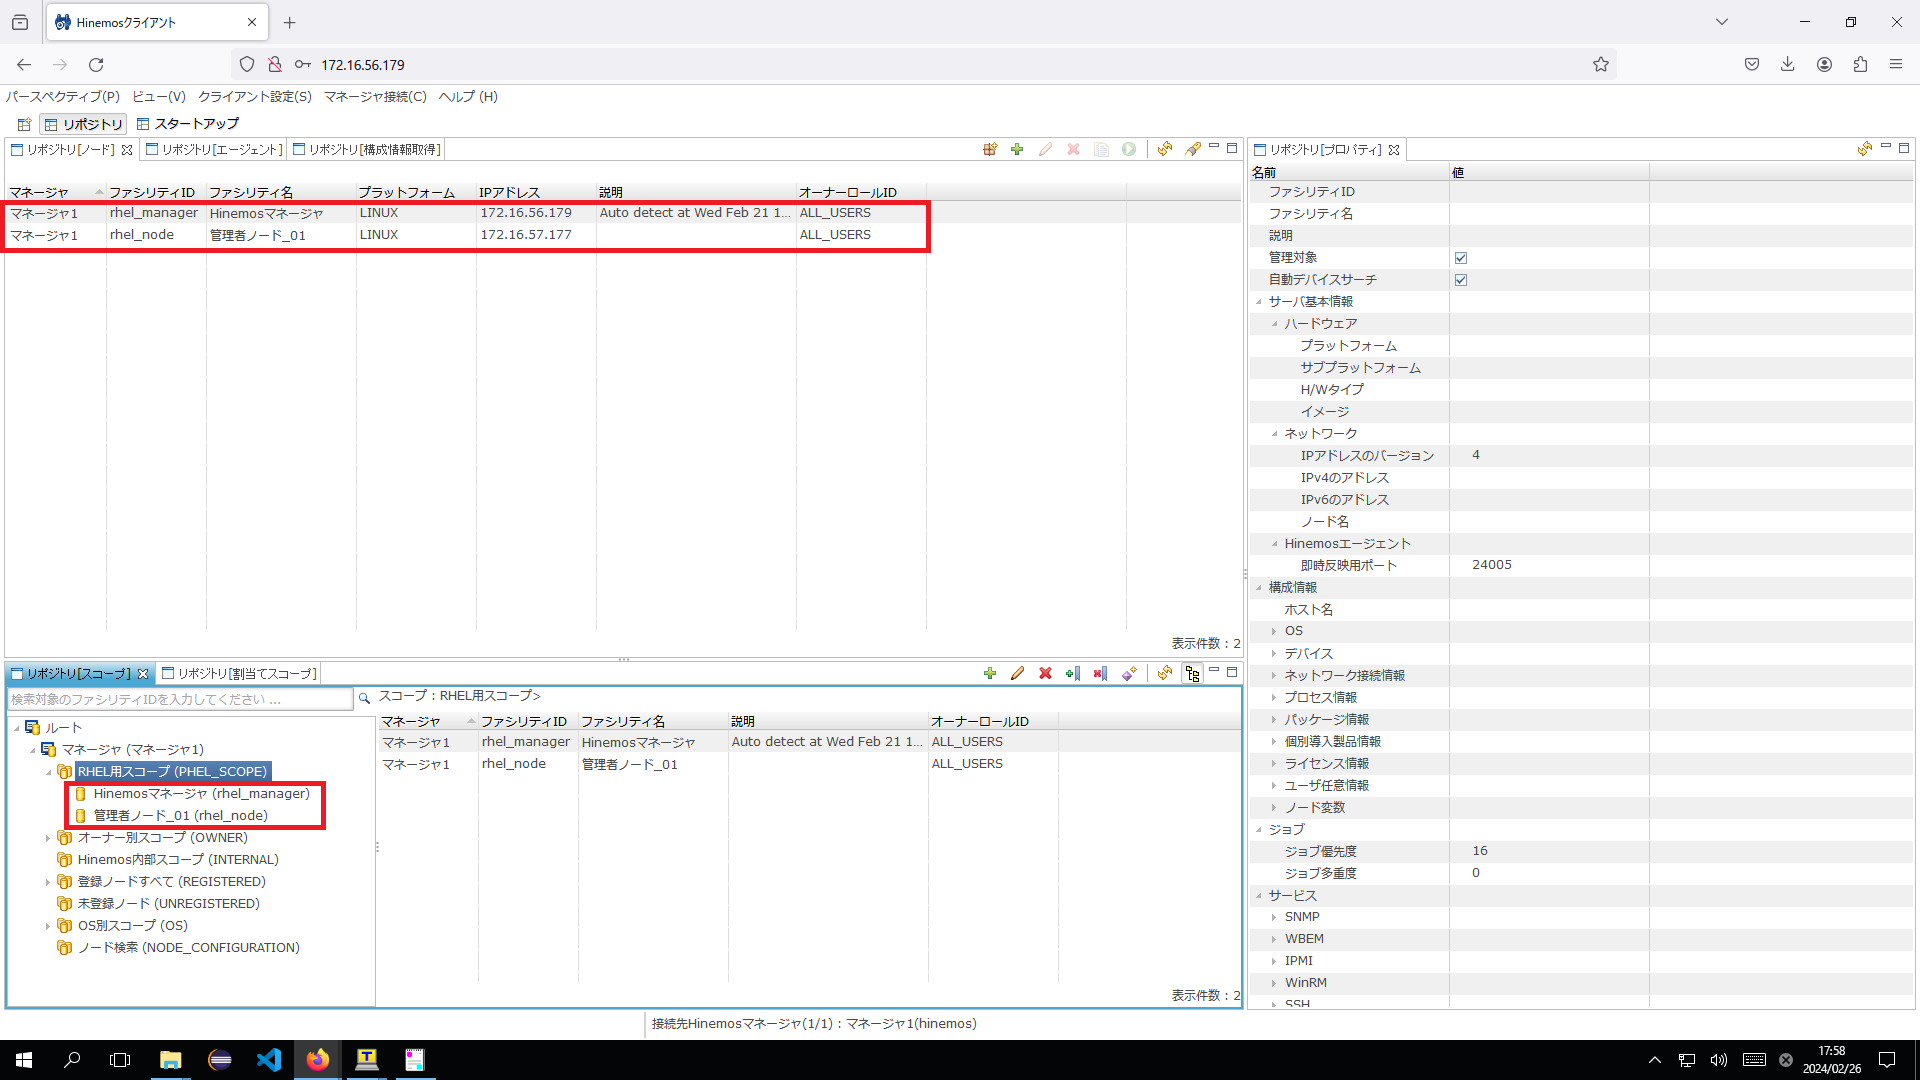
Task: Click assign node to scope icon
Action: click(x=1073, y=673)
